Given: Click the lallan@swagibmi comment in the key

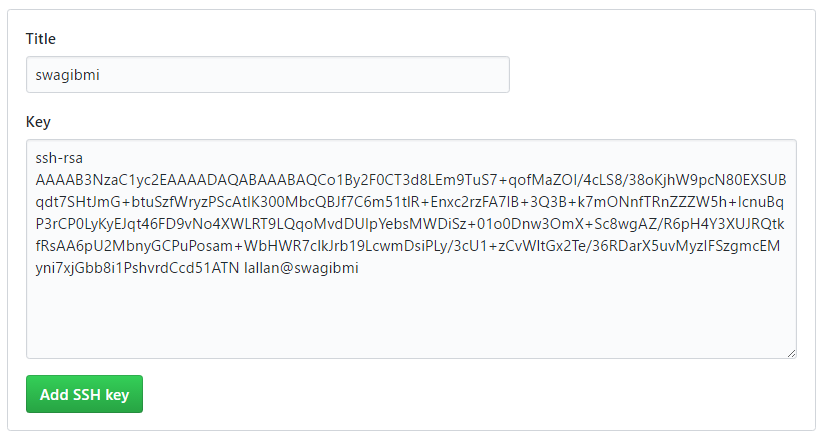Looking at the screenshot, I should pos(301,268).
